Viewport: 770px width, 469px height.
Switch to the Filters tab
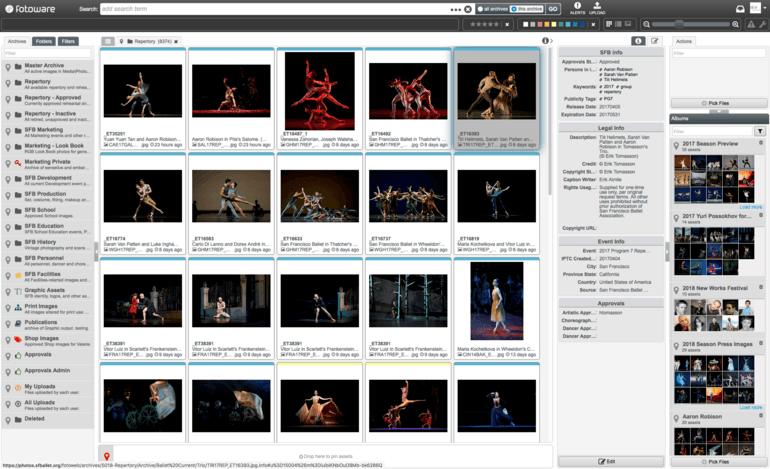click(x=68, y=41)
